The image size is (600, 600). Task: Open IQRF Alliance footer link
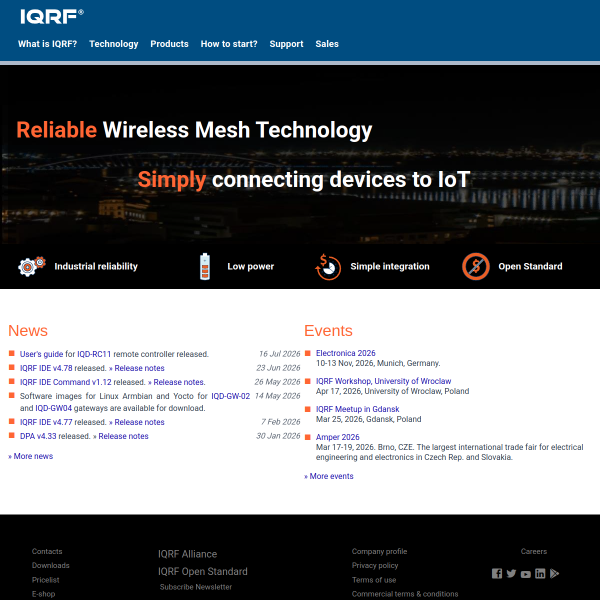[188, 554]
